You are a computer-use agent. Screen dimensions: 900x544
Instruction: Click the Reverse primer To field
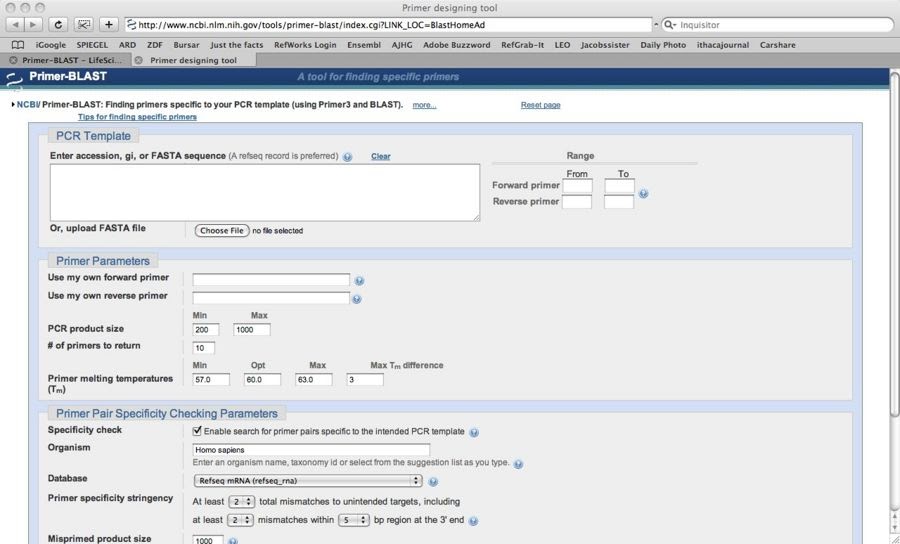pyautogui.click(x=619, y=201)
